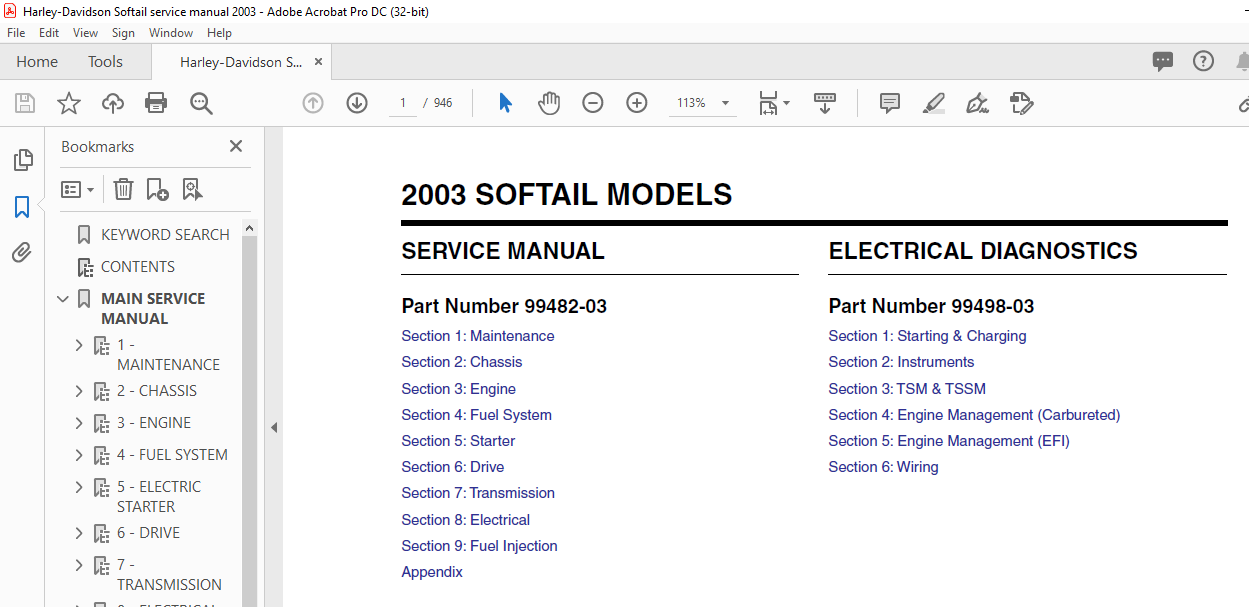Click the Save file icon

[25, 103]
